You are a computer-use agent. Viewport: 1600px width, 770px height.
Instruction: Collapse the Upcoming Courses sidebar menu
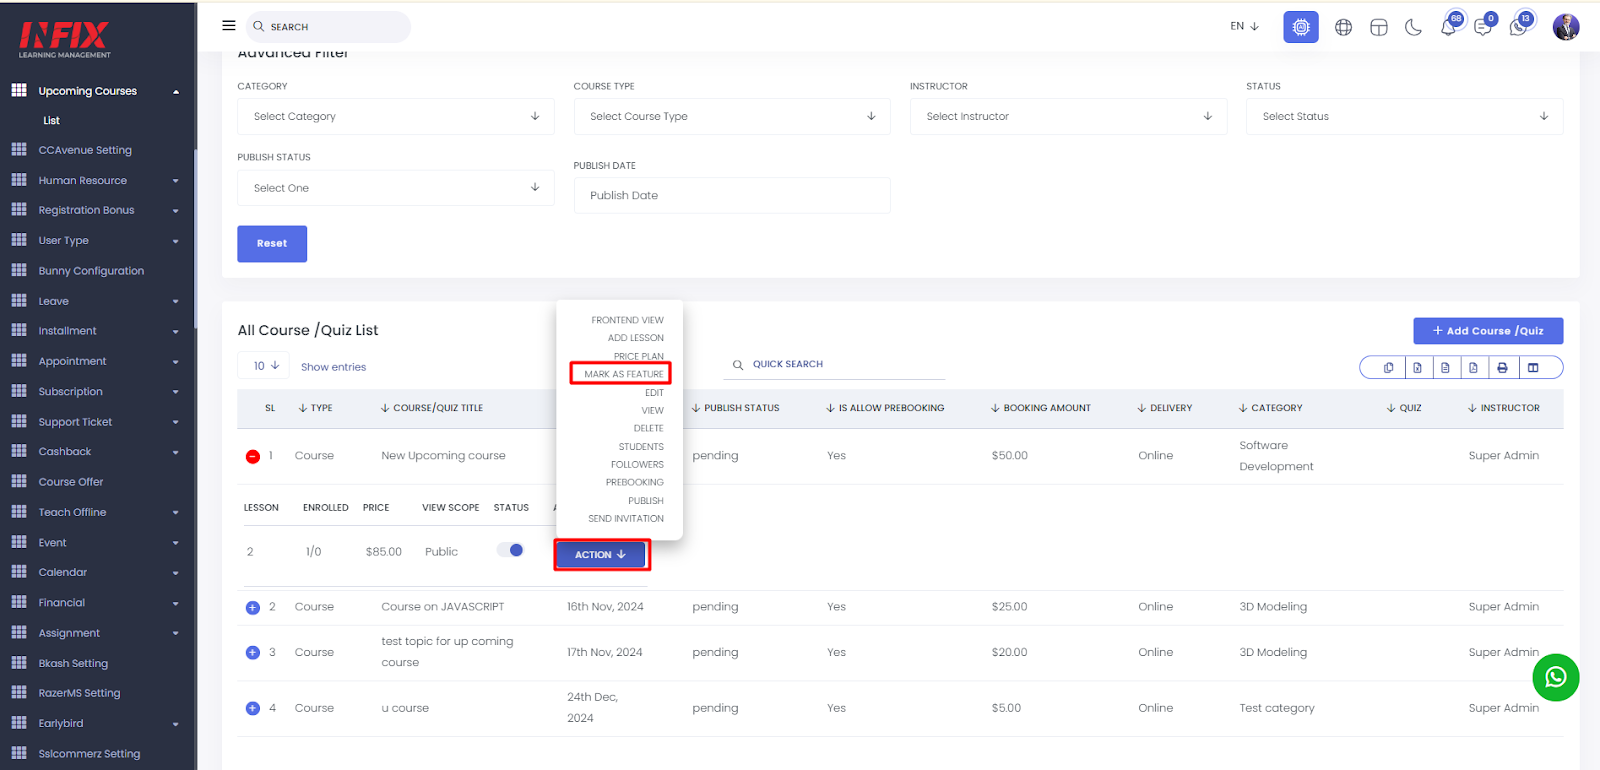click(x=98, y=90)
